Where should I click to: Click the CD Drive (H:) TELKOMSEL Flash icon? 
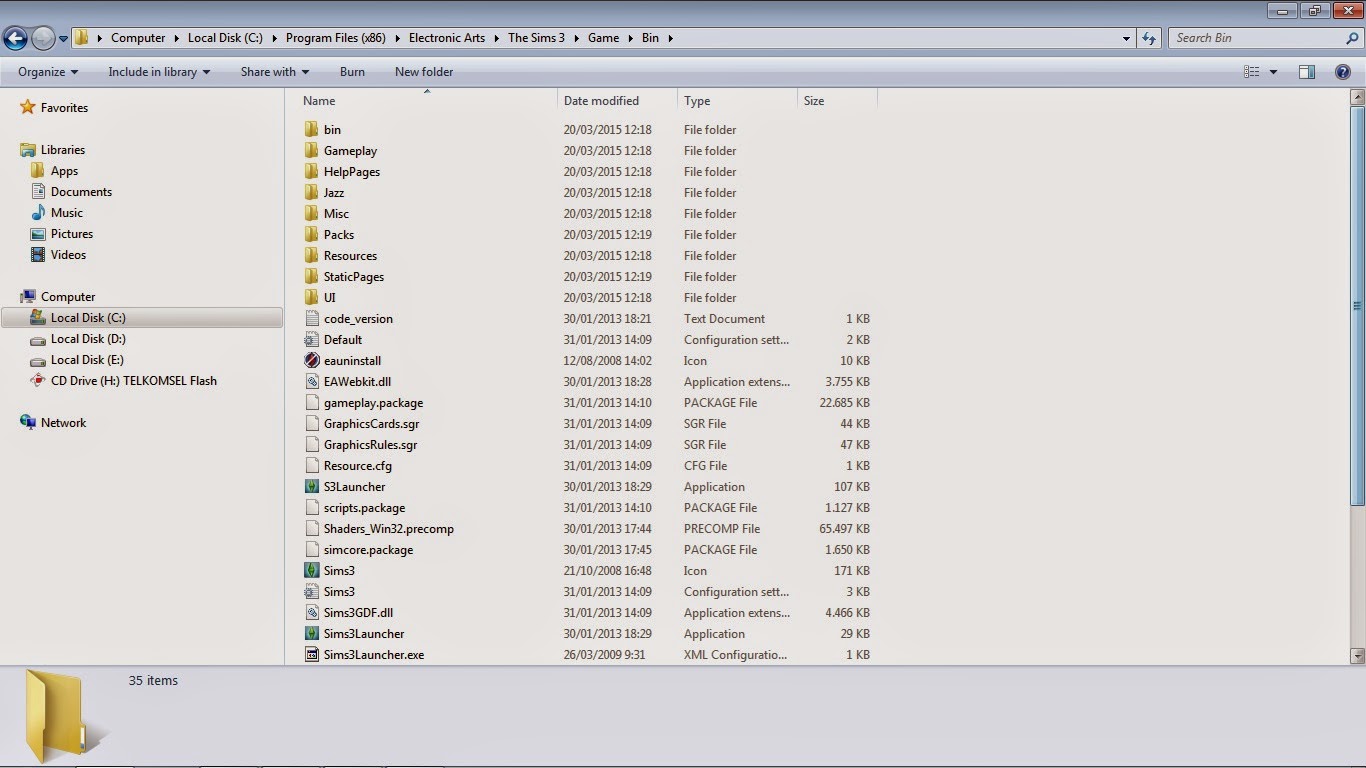38,381
